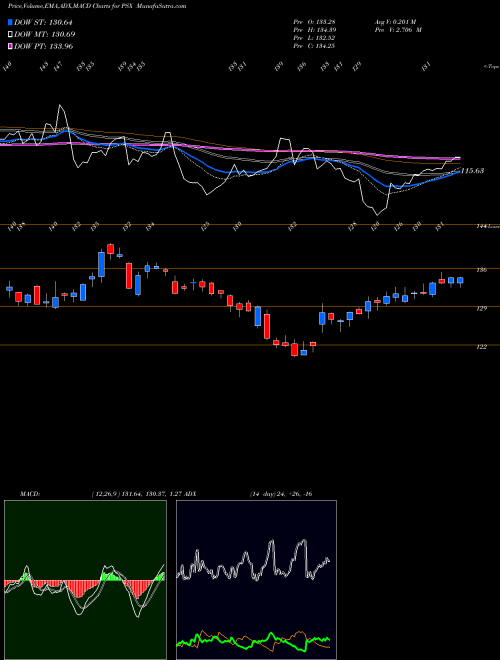500x660 pixels.
Task: Select the 'DOW PT: 133.96' legend label
Action: [x=43, y=46]
